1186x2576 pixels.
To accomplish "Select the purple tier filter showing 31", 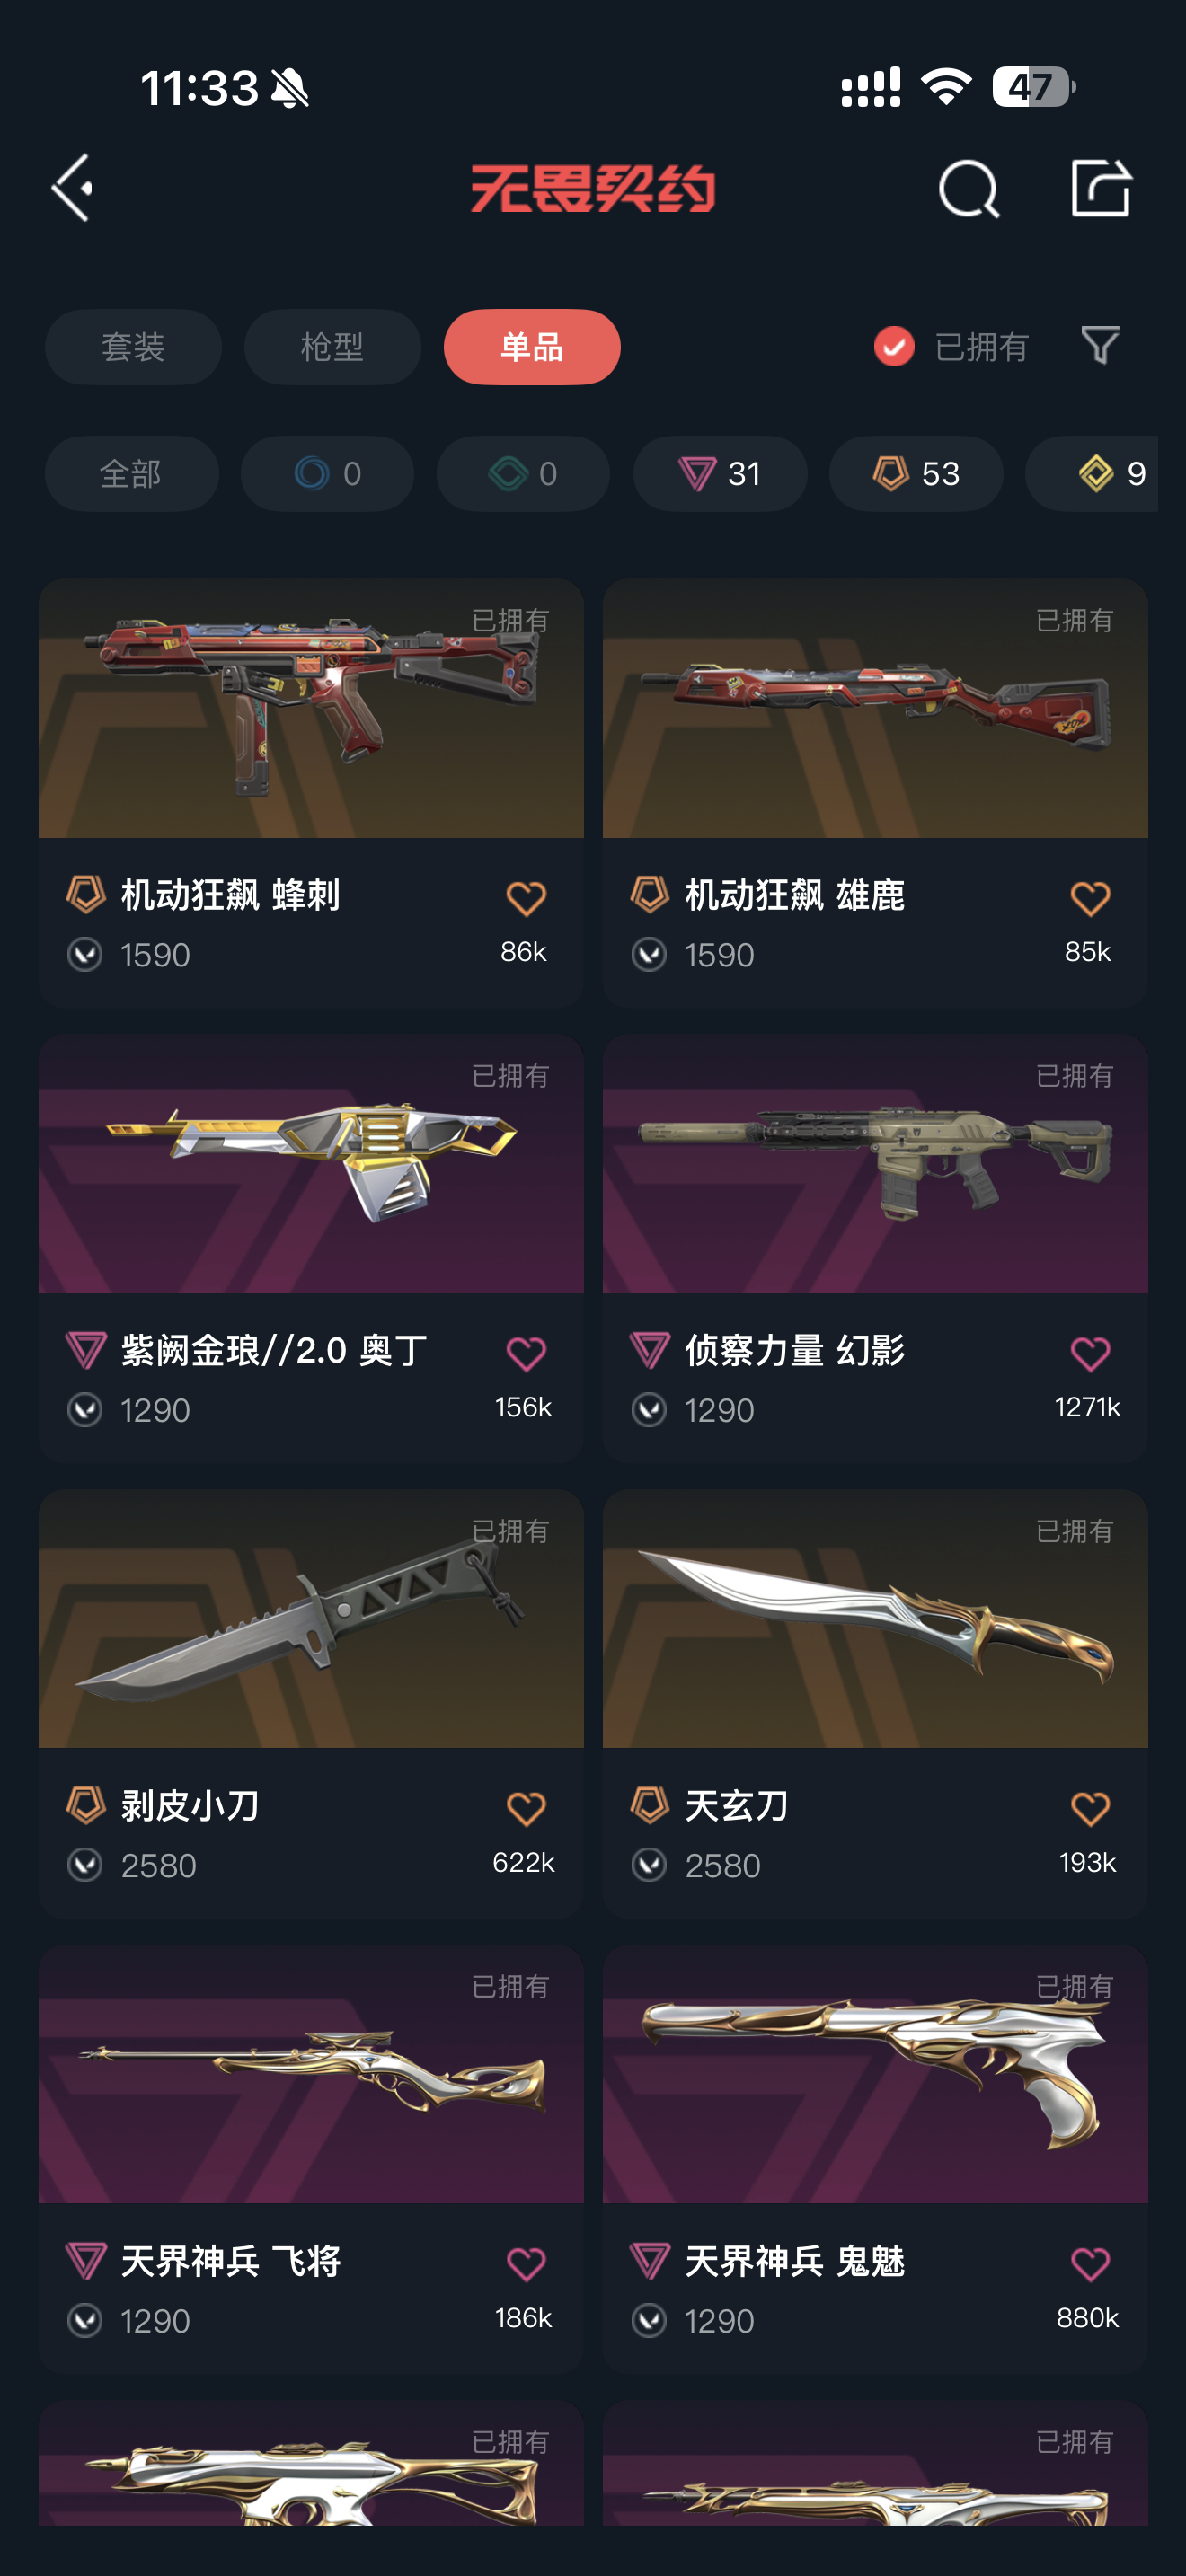I will click(720, 473).
